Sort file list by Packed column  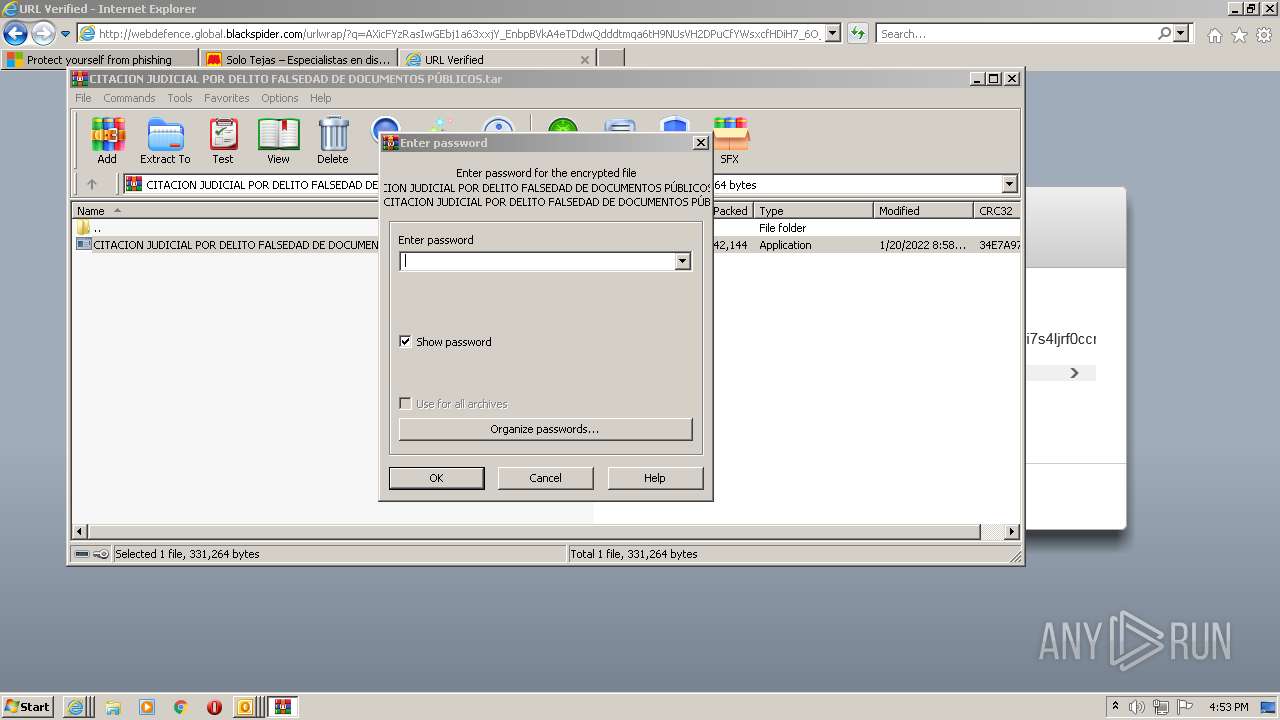pyautogui.click(x=731, y=211)
